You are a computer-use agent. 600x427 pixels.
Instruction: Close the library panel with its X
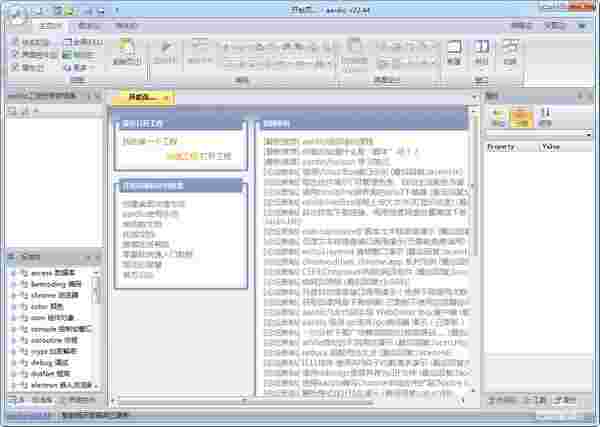[x=97, y=258]
